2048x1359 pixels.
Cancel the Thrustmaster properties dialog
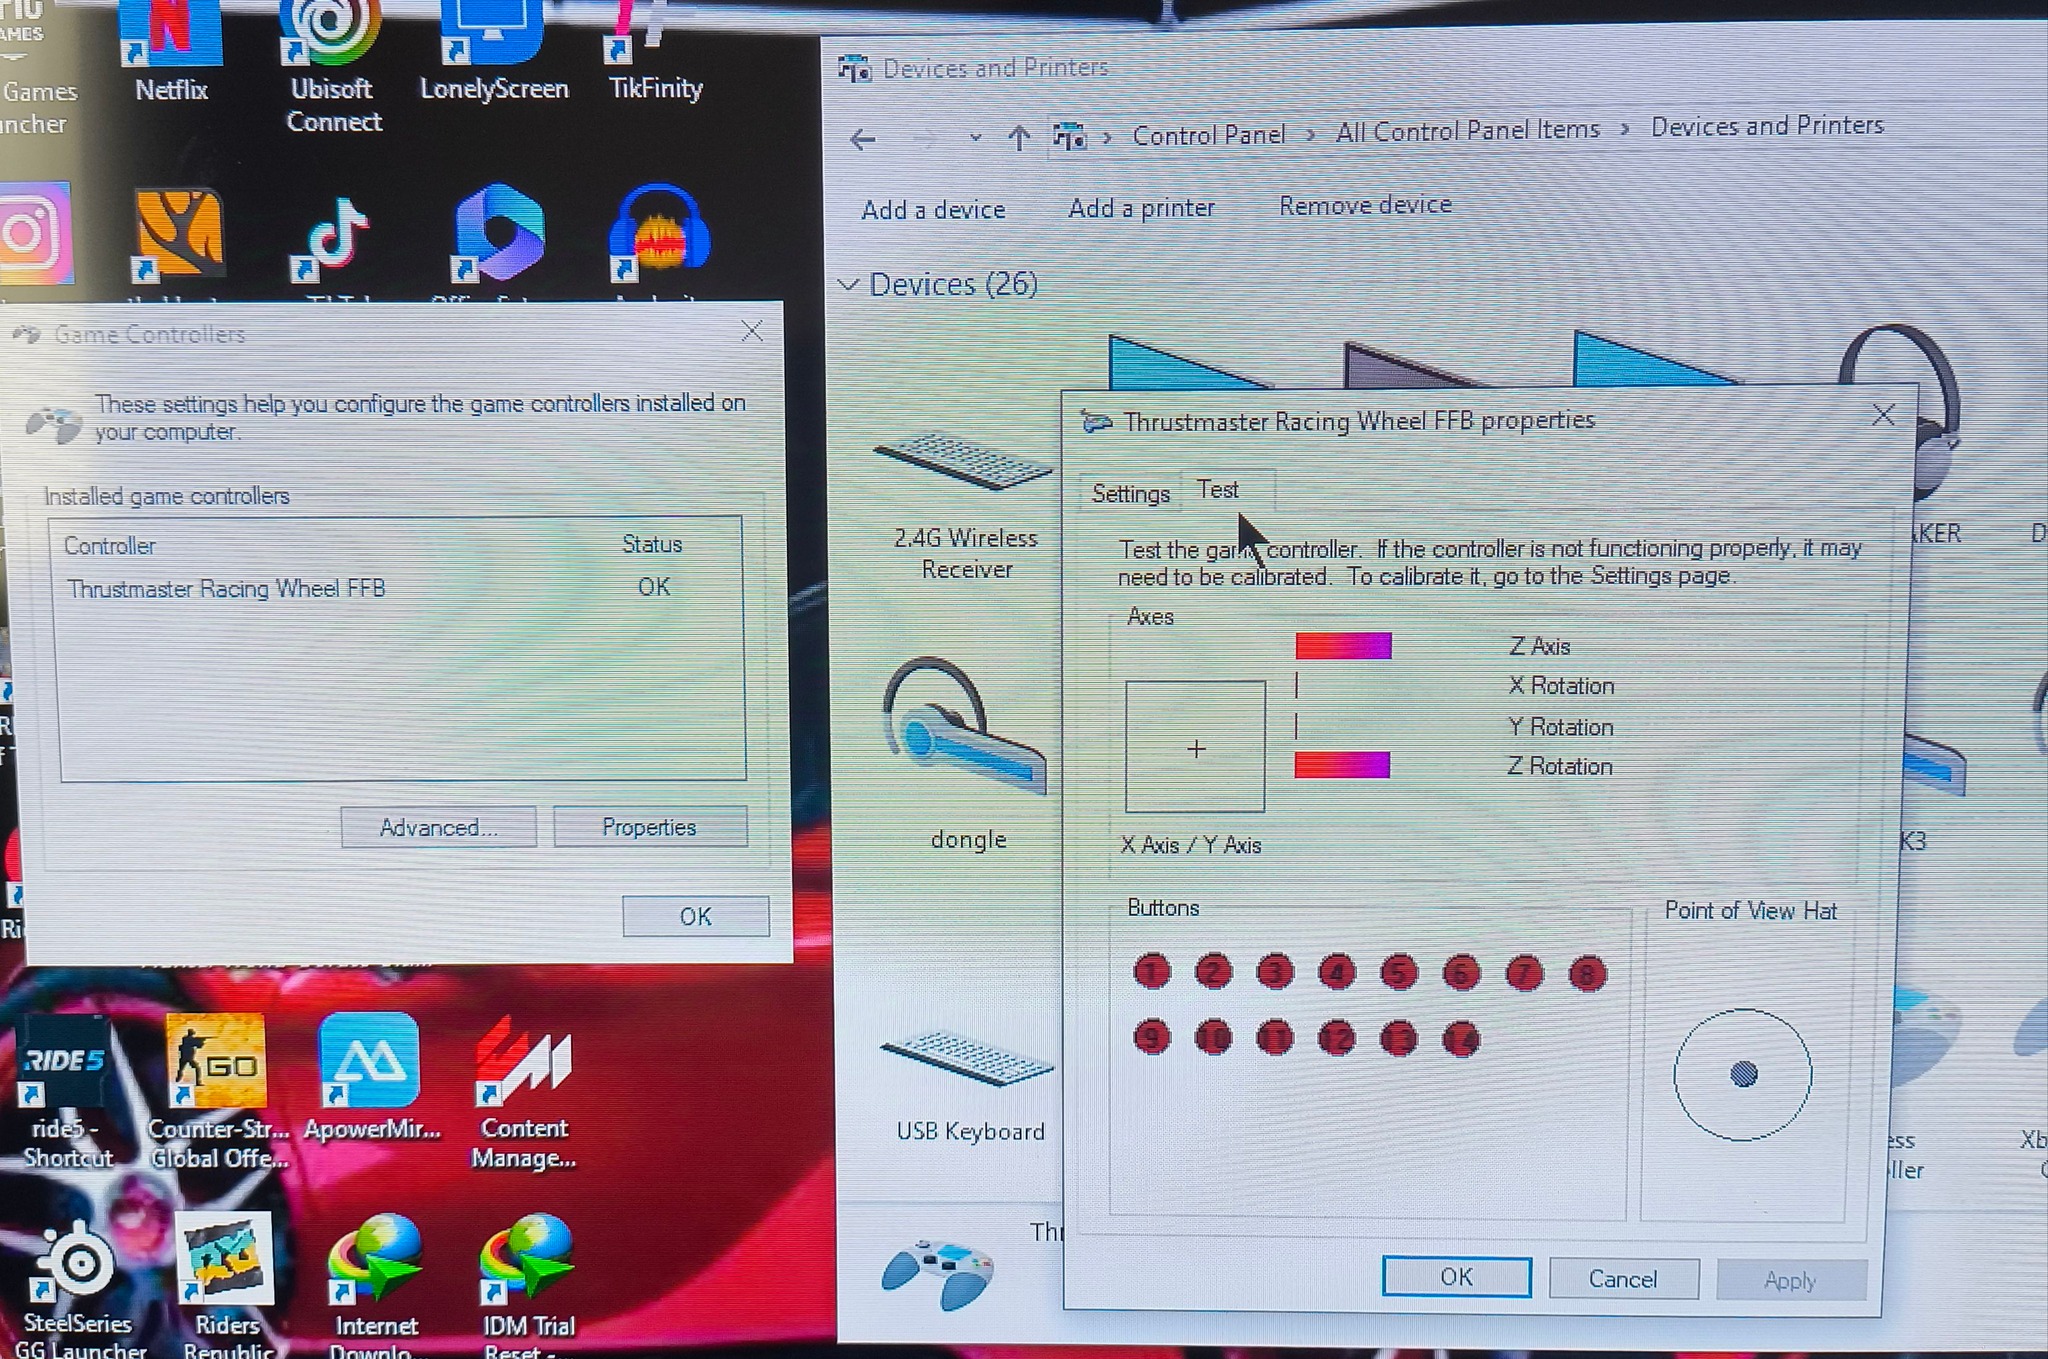click(1623, 1279)
